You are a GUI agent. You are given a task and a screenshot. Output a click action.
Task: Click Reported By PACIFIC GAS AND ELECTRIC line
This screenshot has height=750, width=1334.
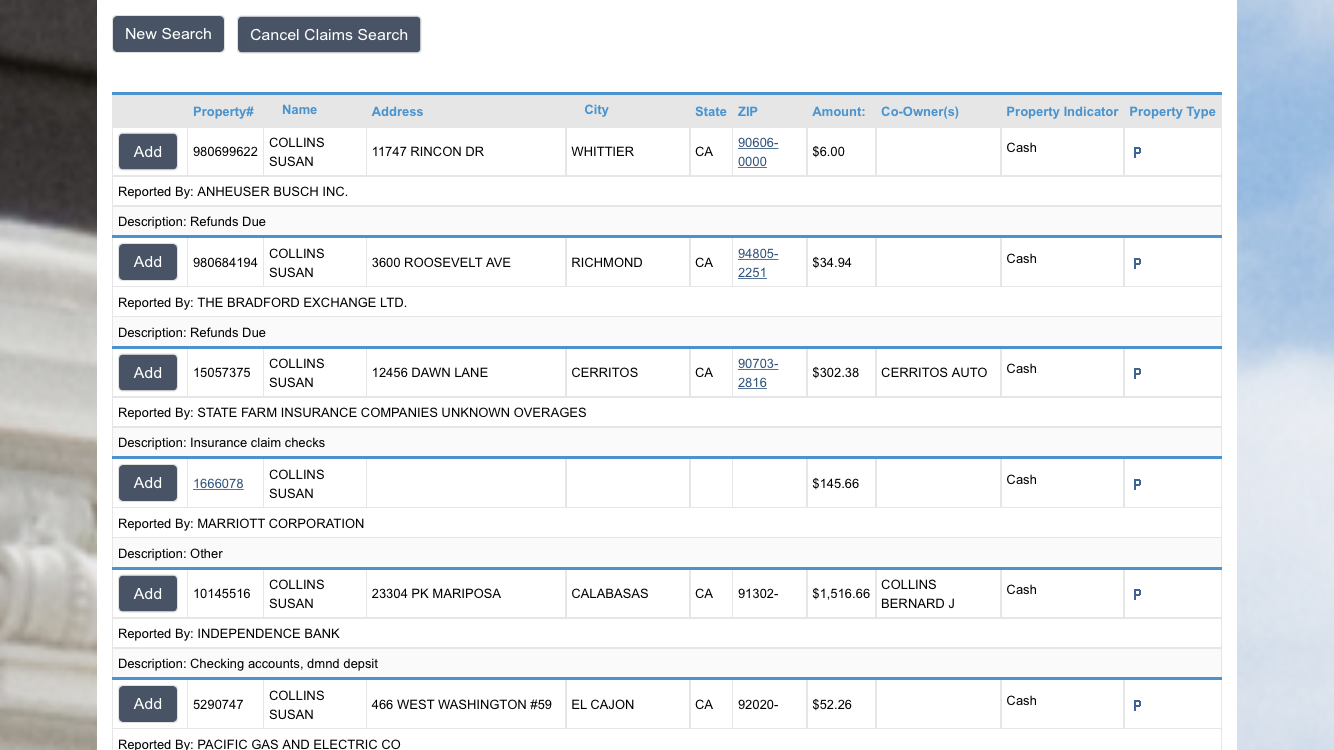point(667,742)
